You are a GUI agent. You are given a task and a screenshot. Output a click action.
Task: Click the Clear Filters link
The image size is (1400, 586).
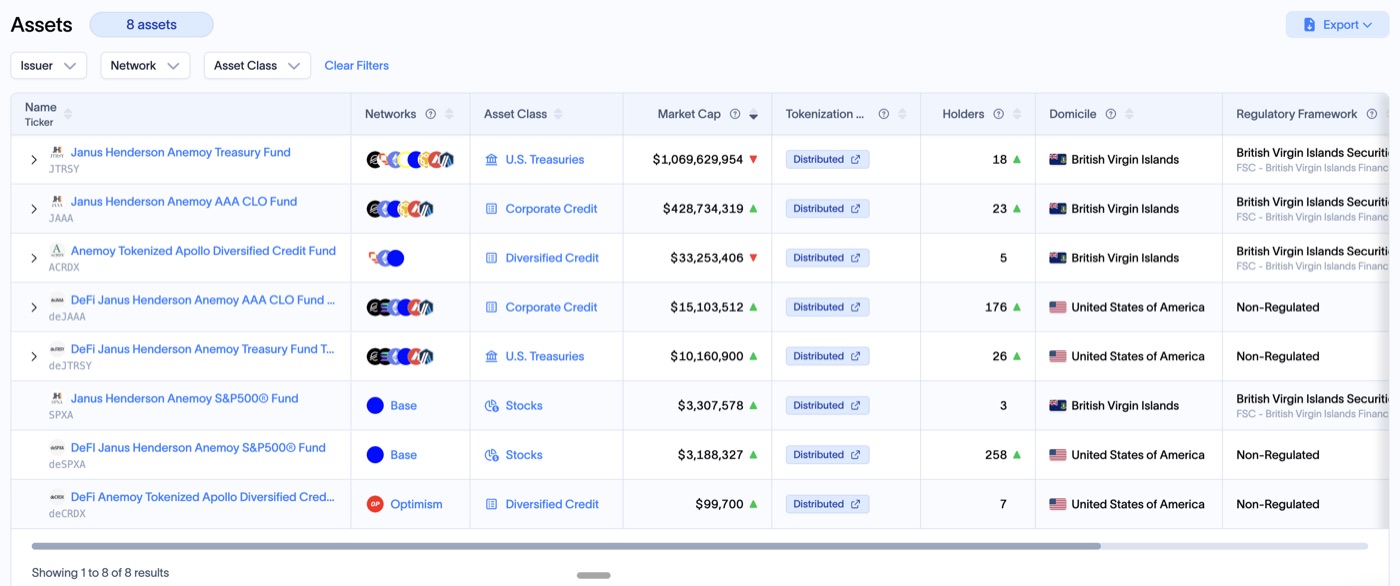(357, 65)
